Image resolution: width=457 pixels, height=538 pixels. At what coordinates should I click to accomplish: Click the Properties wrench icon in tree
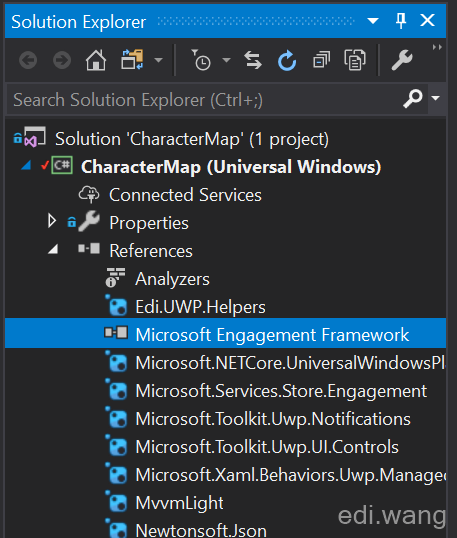pyautogui.click(x=89, y=221)
